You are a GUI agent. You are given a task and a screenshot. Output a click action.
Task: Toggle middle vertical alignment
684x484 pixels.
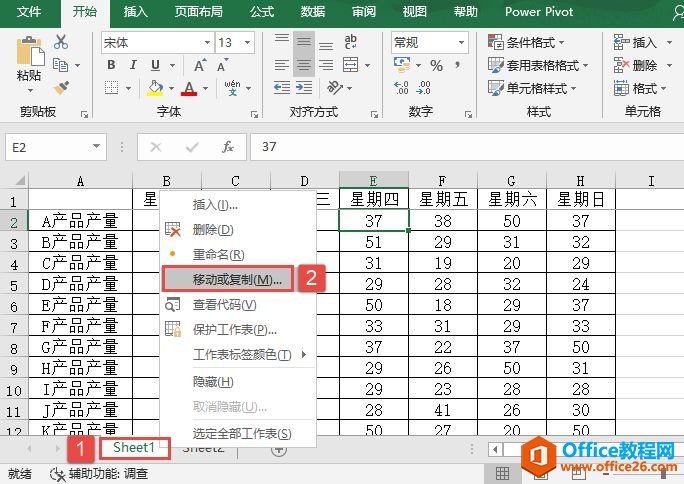click(304, 42)
